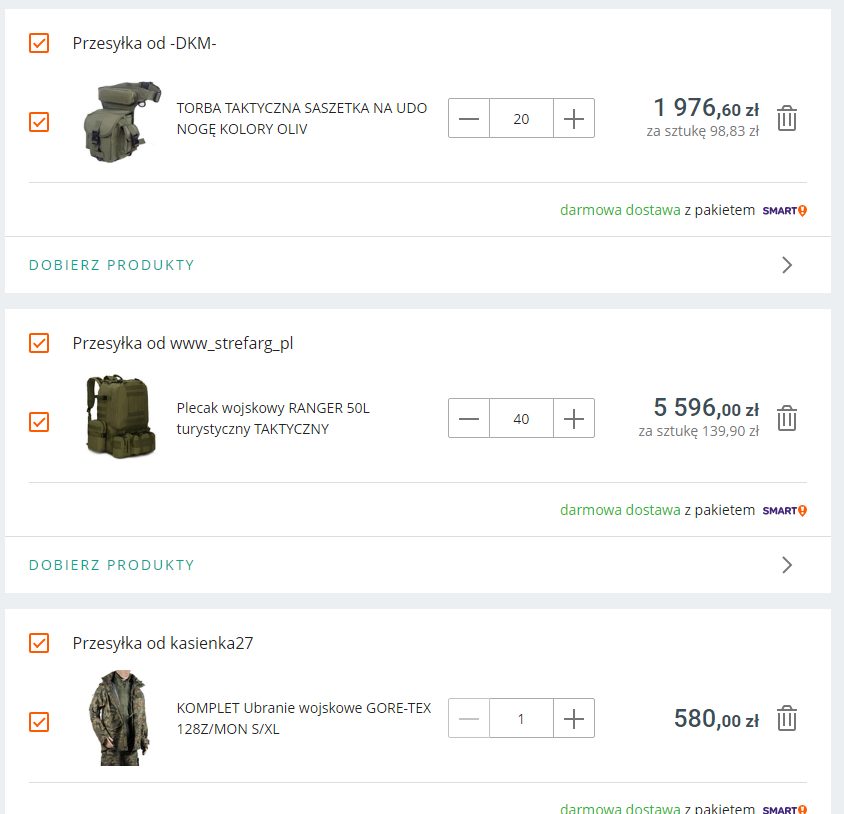Reduce RANGER 50L backpack quantity by one
This screenshot has height=814, width=844.
click(x=469, y=419)
